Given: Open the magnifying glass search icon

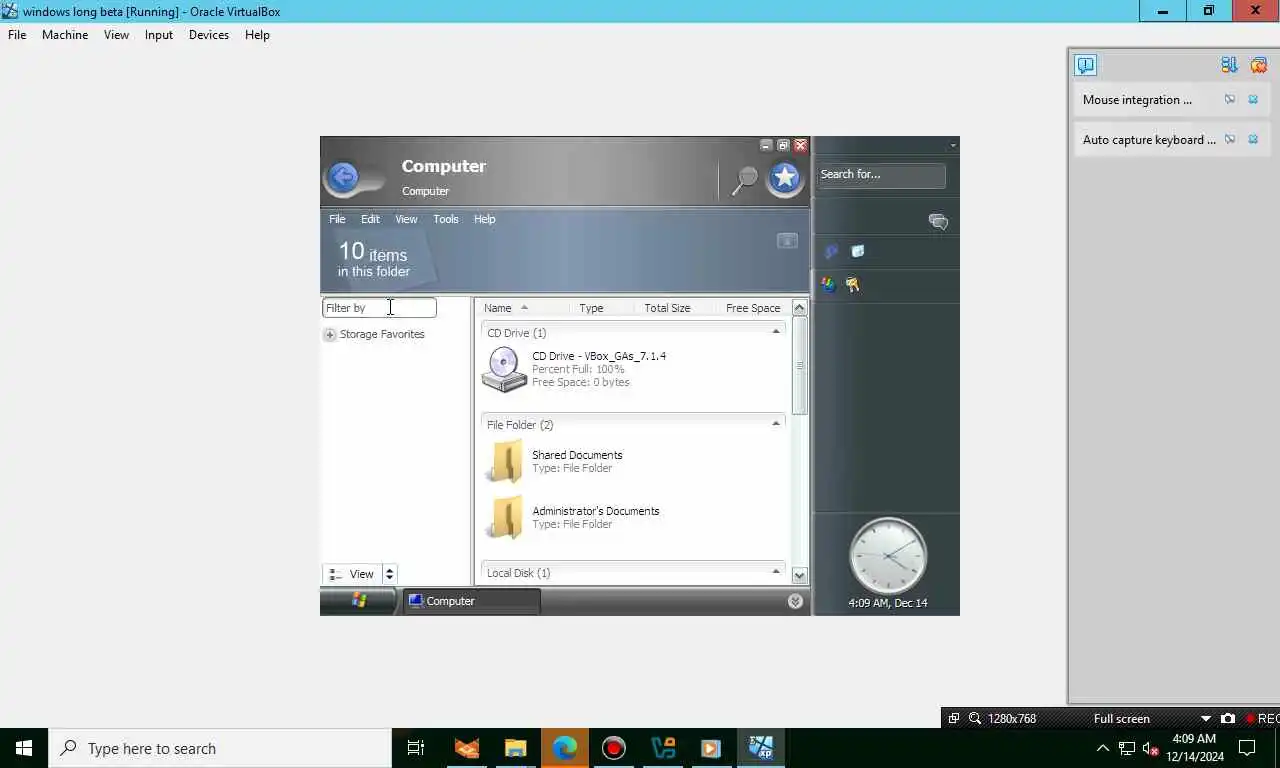Looking at the screenshot, I should tap(744, 180).
